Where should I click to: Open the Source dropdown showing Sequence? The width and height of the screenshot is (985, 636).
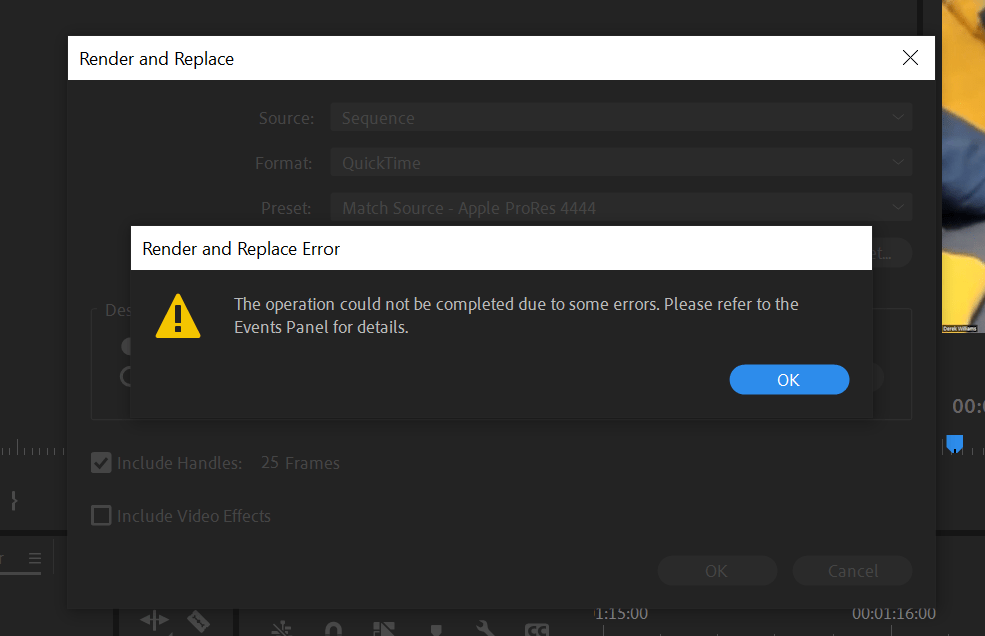(x=620, y=117)
